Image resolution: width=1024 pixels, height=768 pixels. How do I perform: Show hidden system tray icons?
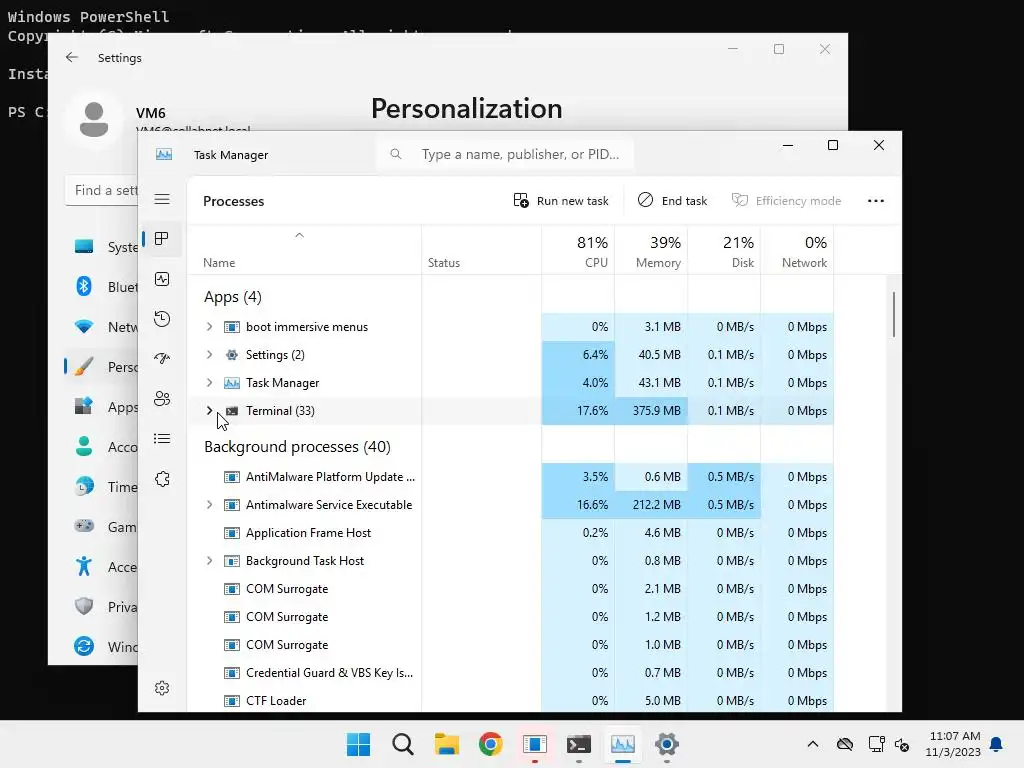coord(812,744)
